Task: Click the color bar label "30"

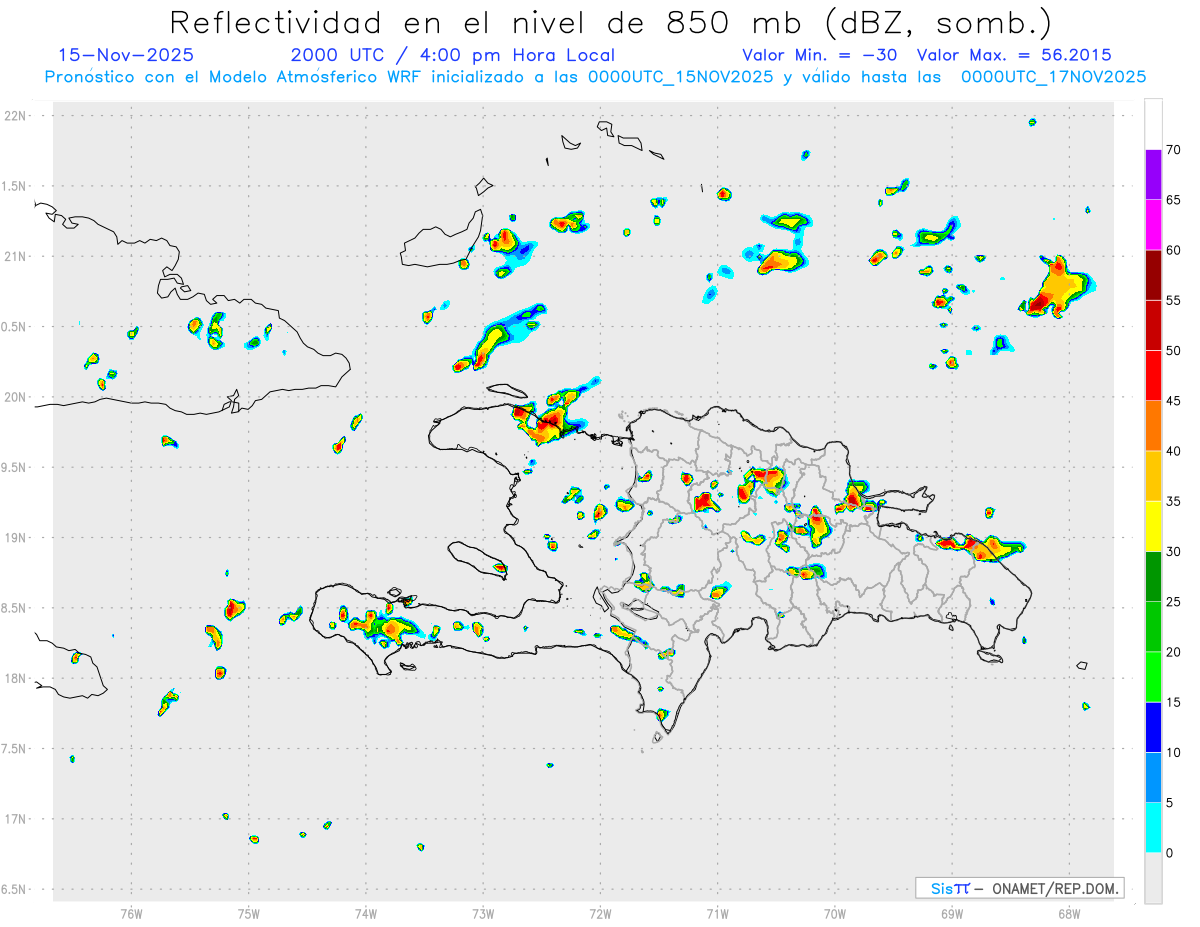Action: 1174,552
